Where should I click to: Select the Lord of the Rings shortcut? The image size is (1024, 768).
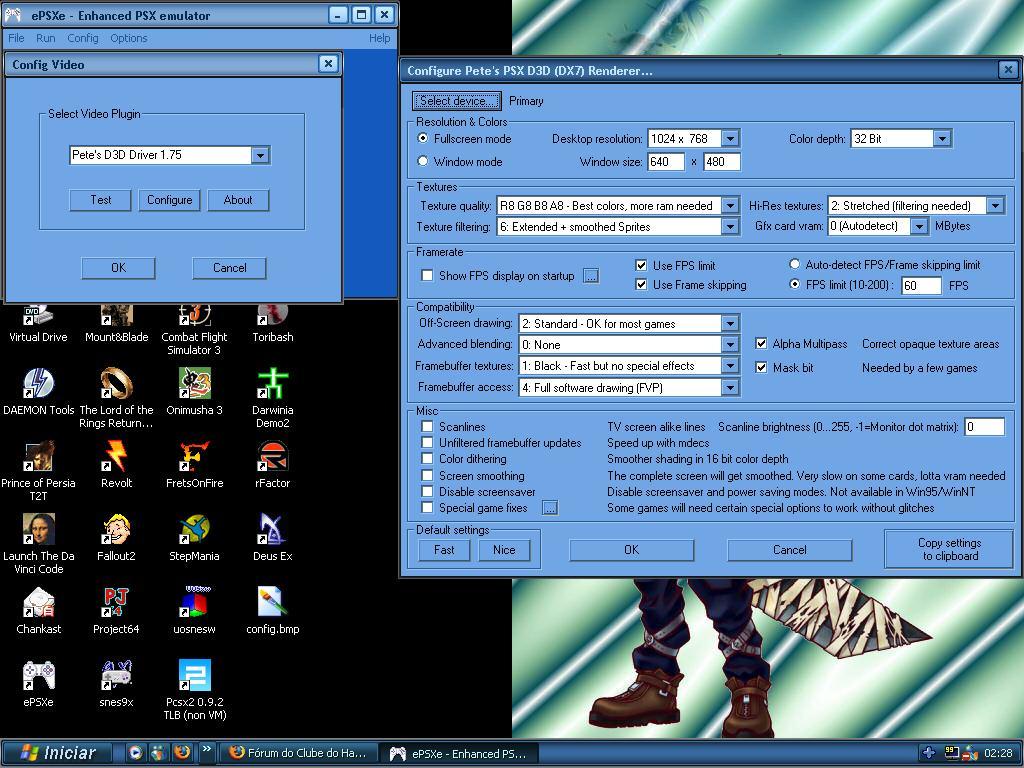tap(116, 398)
